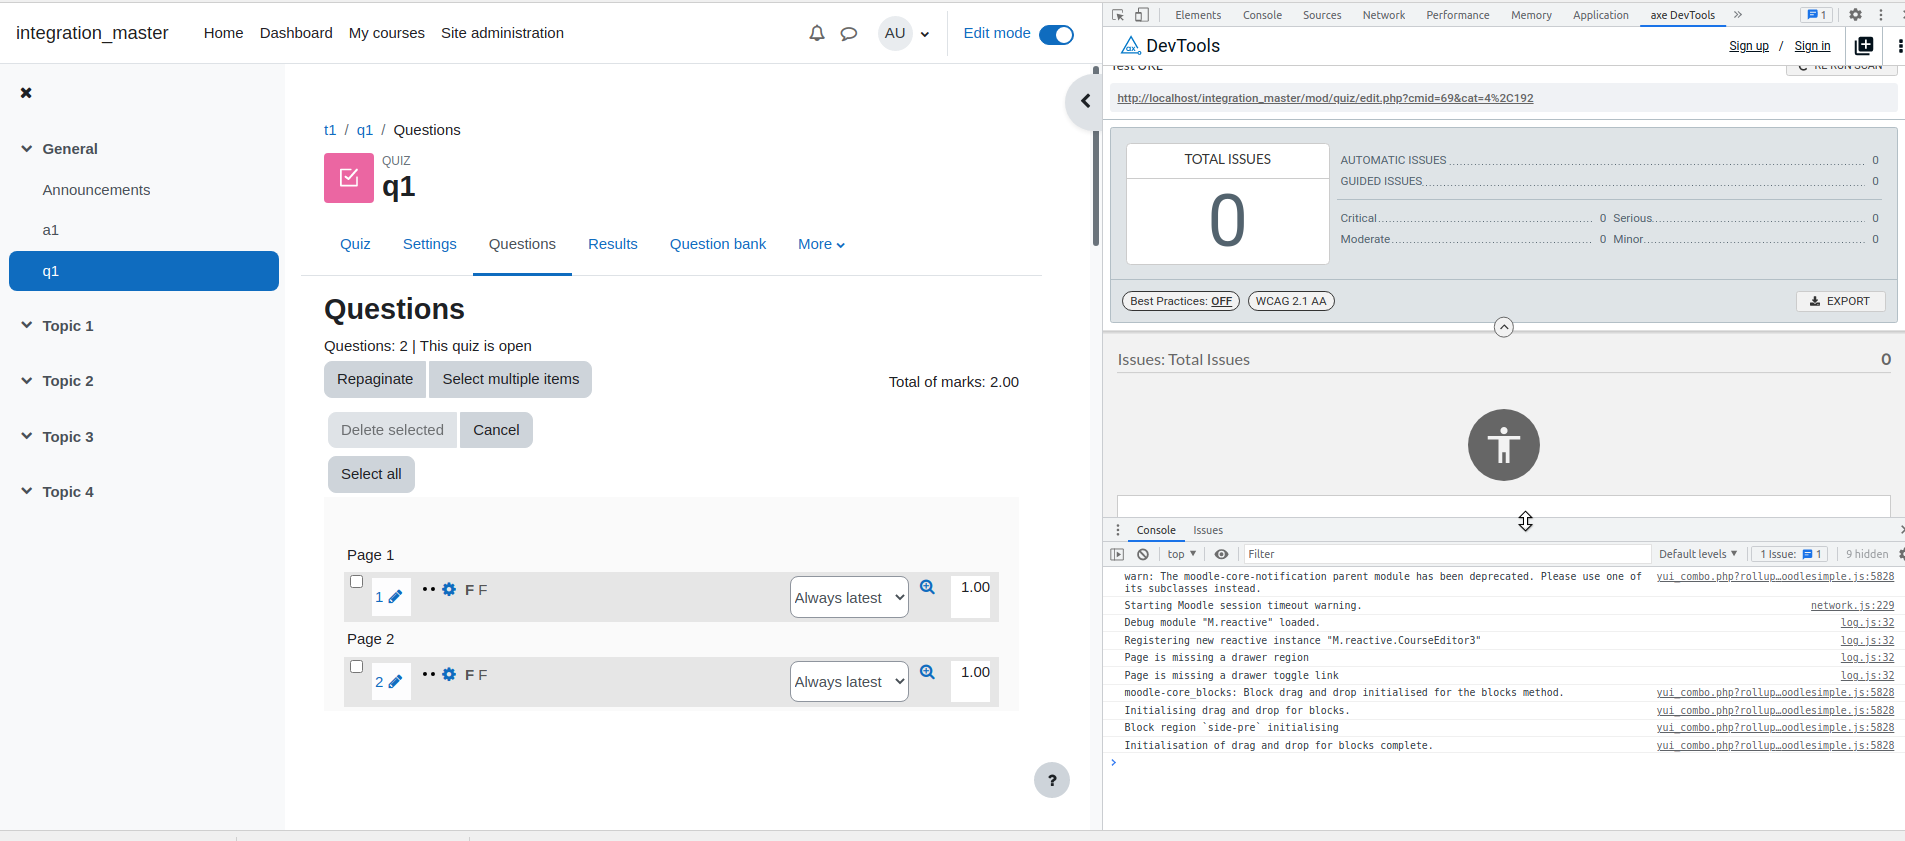Open the Results tab
Viewport: 1905px width, 841px height.
click(613, 244)
